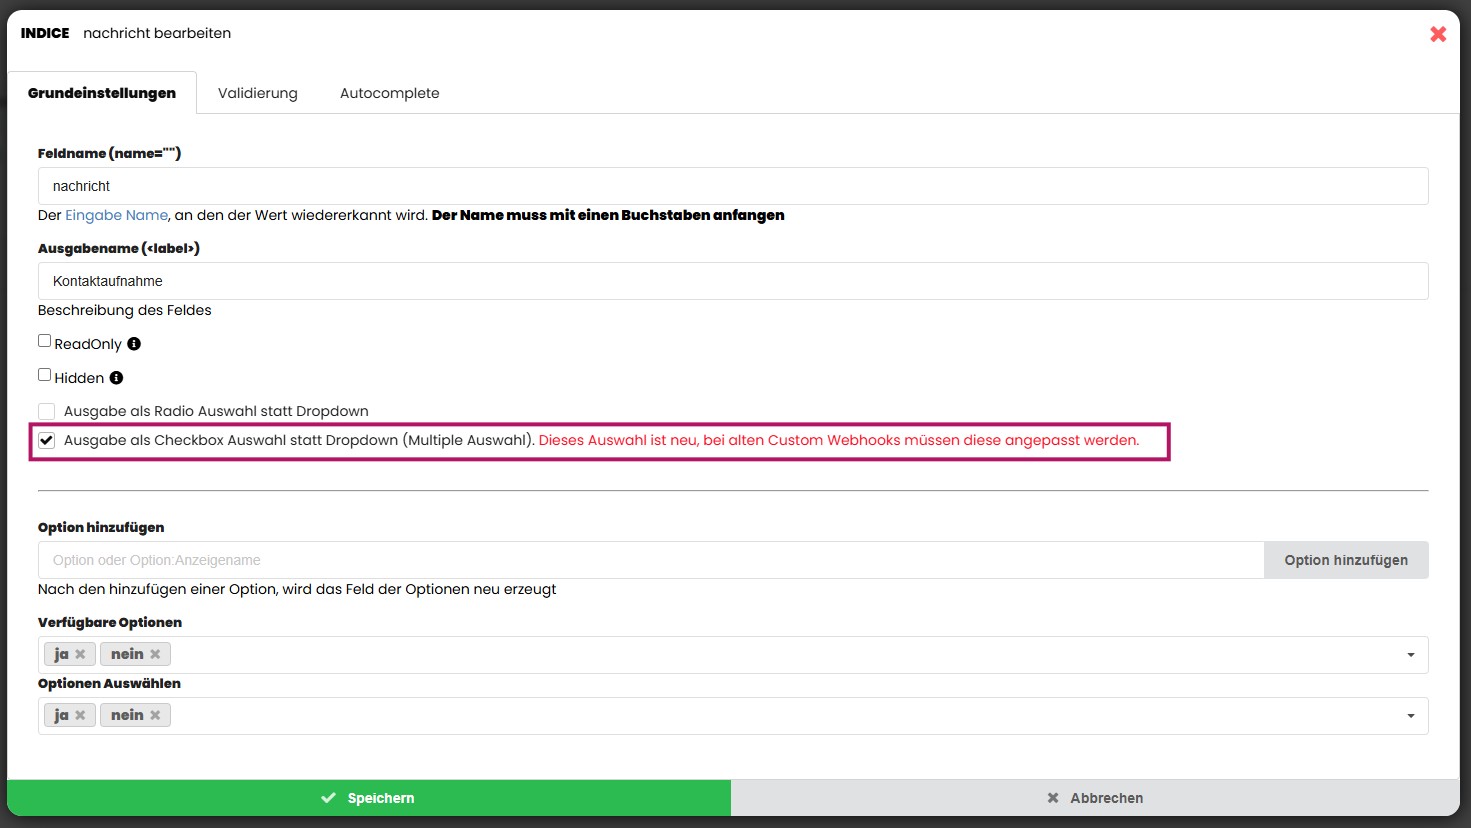Remove 'nein' tag from Optionen Auswählen
This screenshot has height=828, width=1471.
[155, 716]
